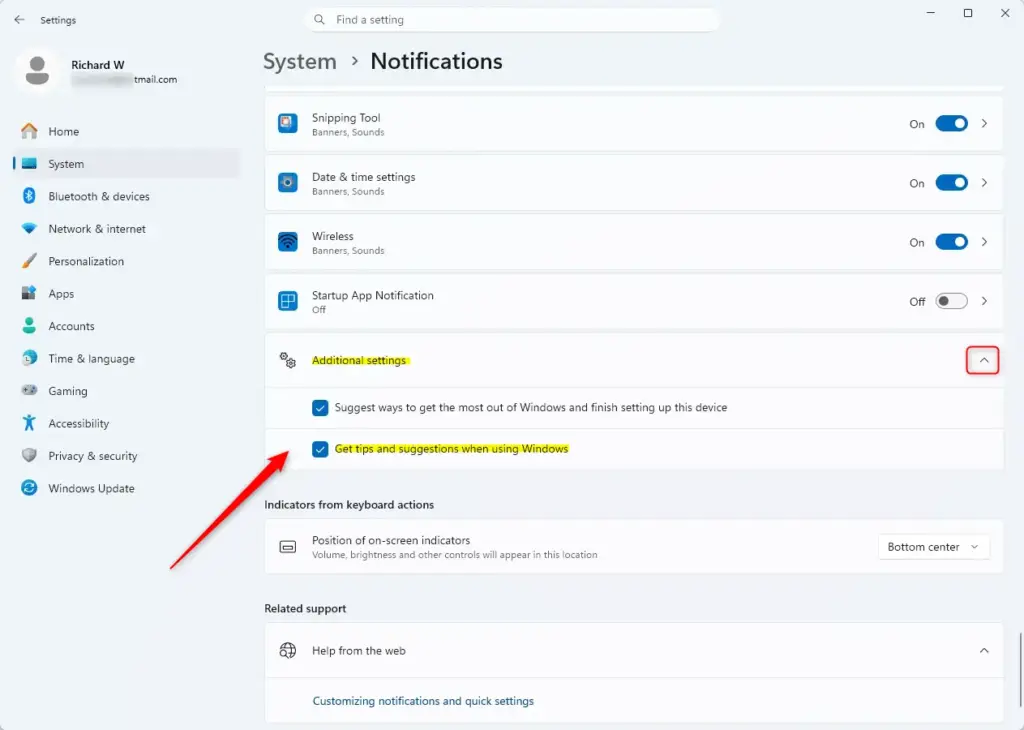Click the Gaming sidebar entry
The image size is (1024, 730).
coord(126,390)
